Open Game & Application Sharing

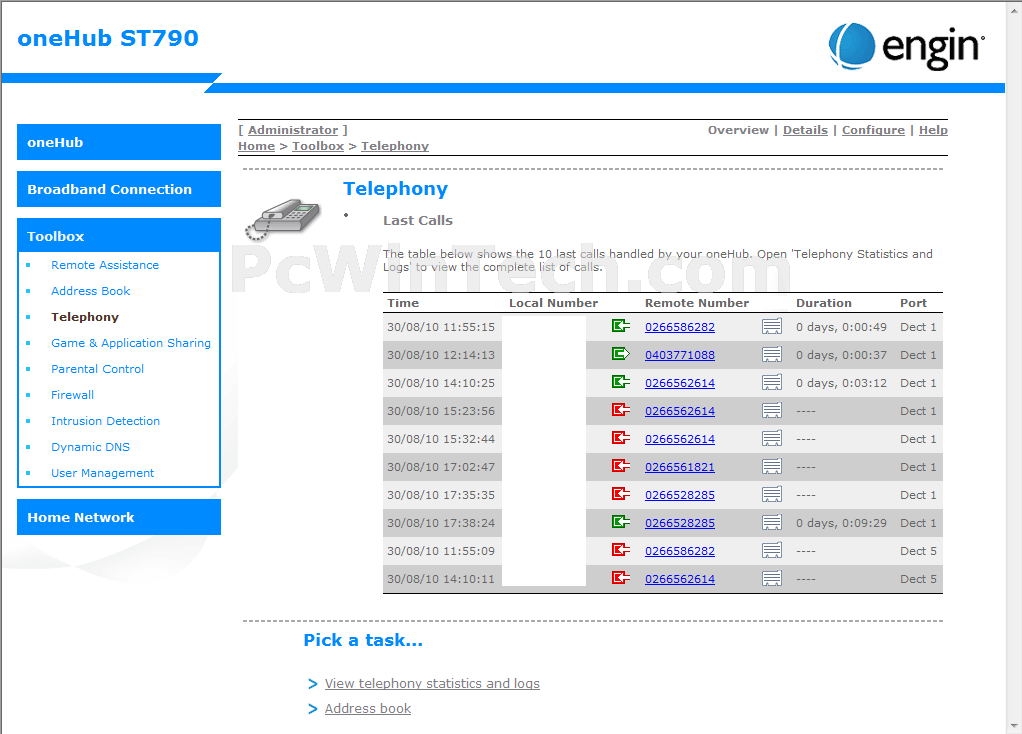click(x=131, y=343)
